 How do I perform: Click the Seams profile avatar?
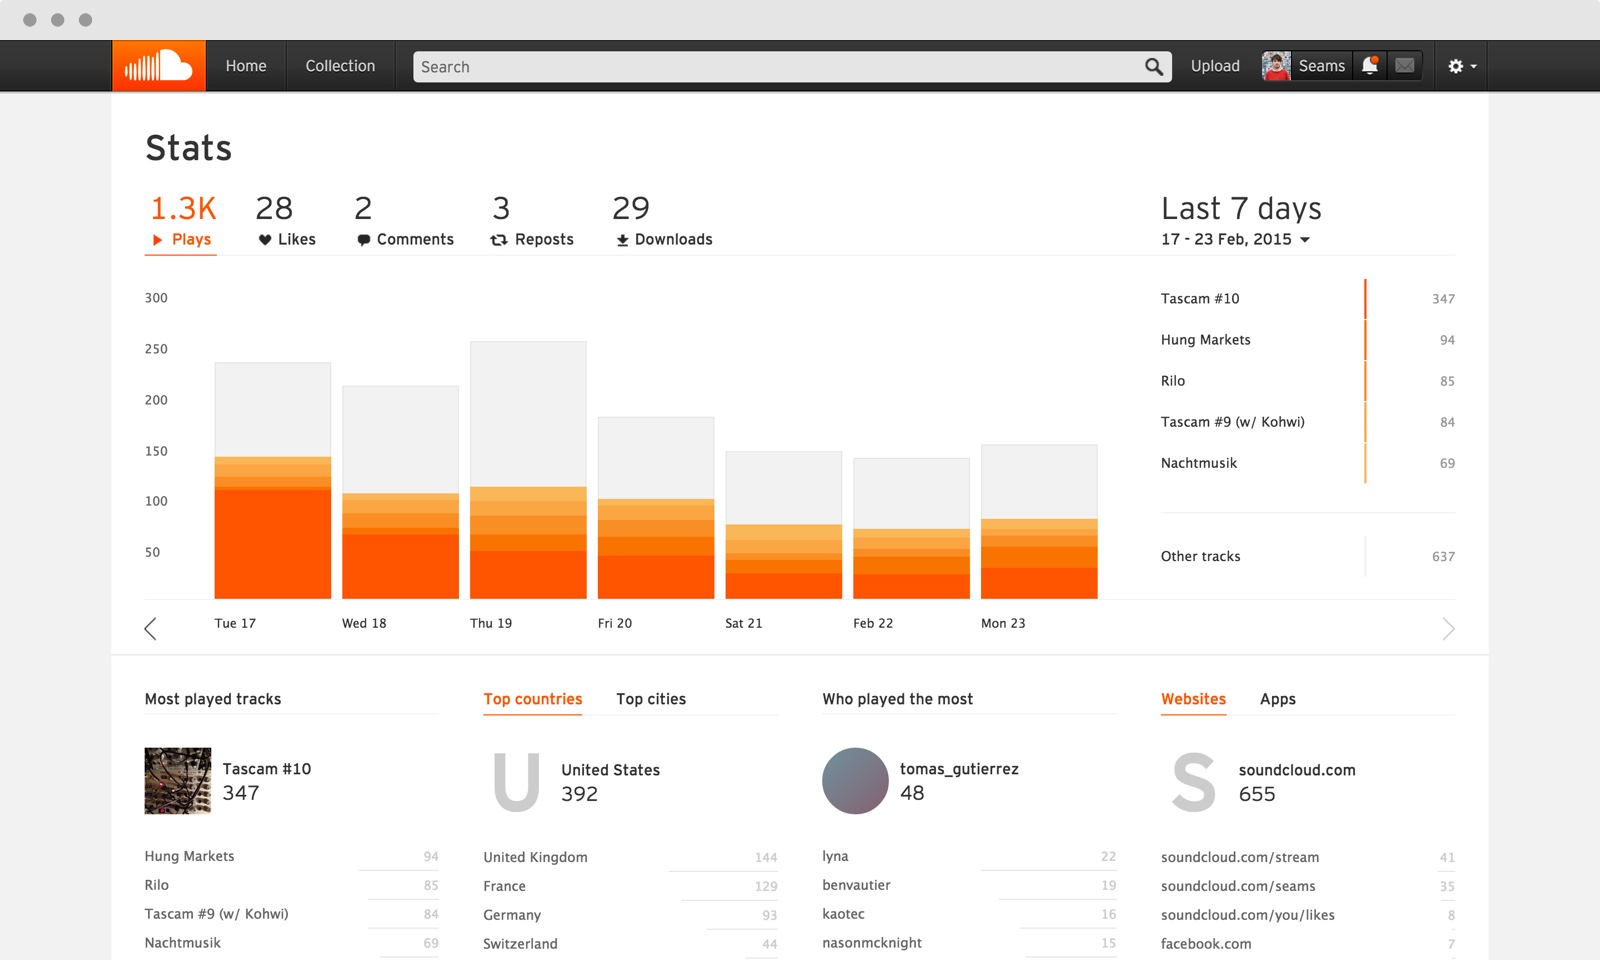coord(1276,65)
